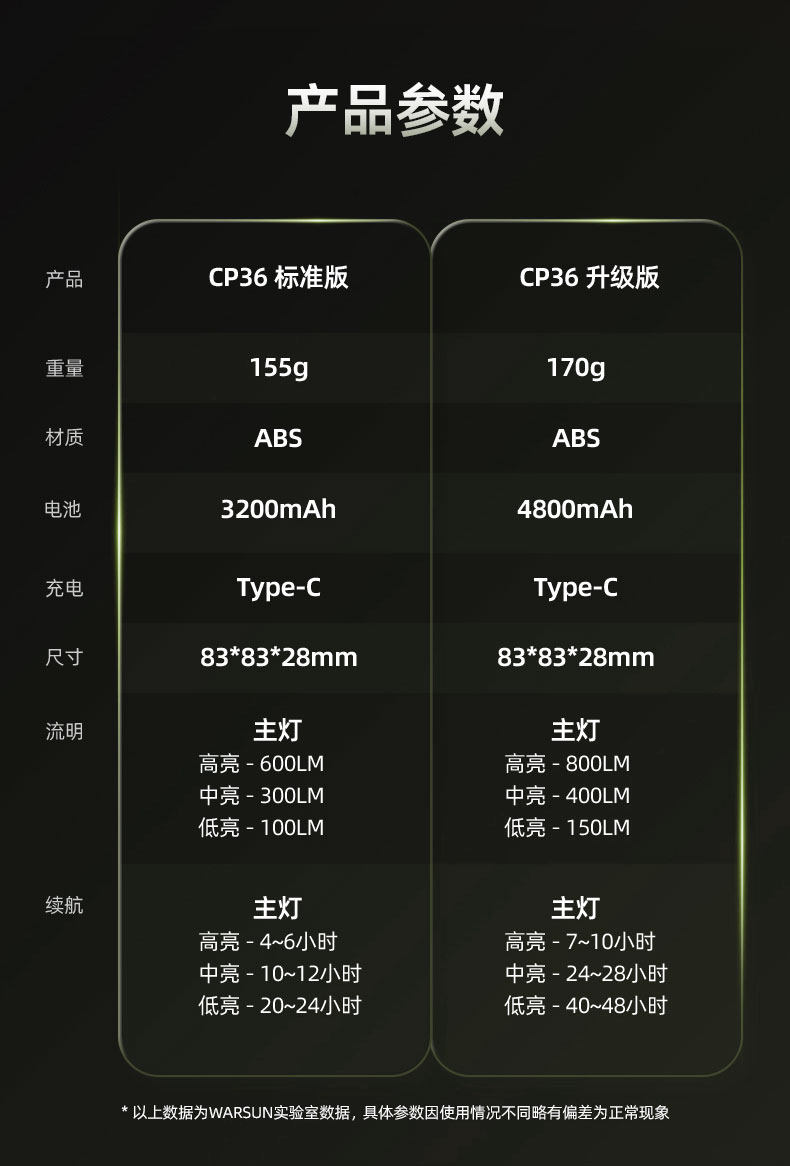Click the 电池 row label

pos(62,509)
